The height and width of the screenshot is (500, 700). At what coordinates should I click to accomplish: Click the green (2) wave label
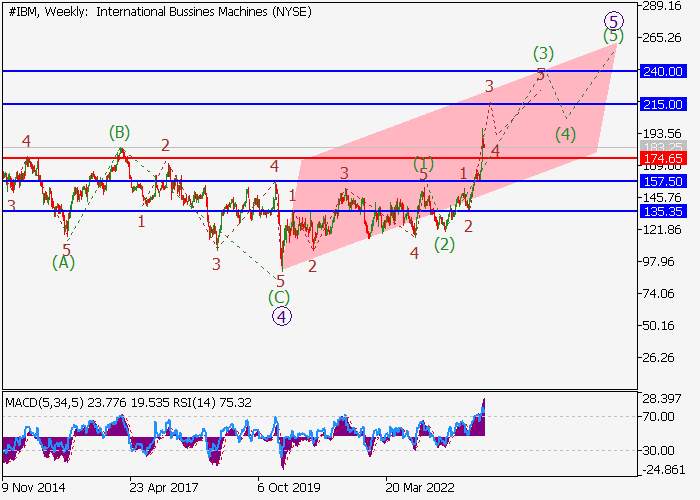(445, 245)
